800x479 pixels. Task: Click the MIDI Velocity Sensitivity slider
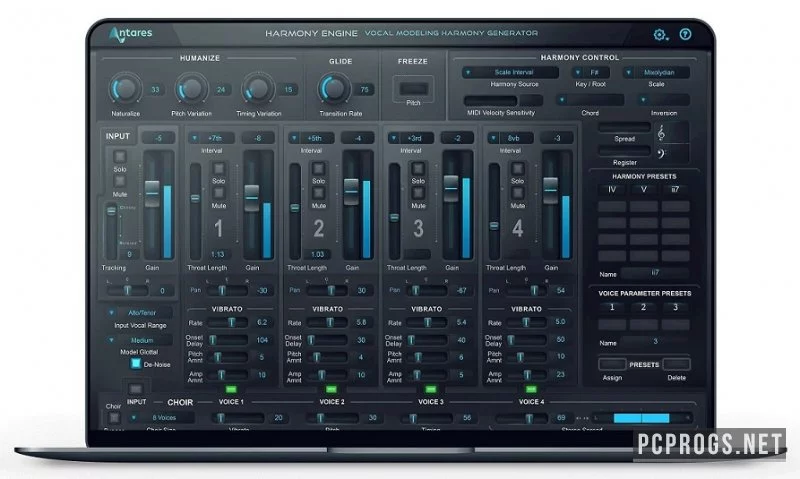[503, 100]
